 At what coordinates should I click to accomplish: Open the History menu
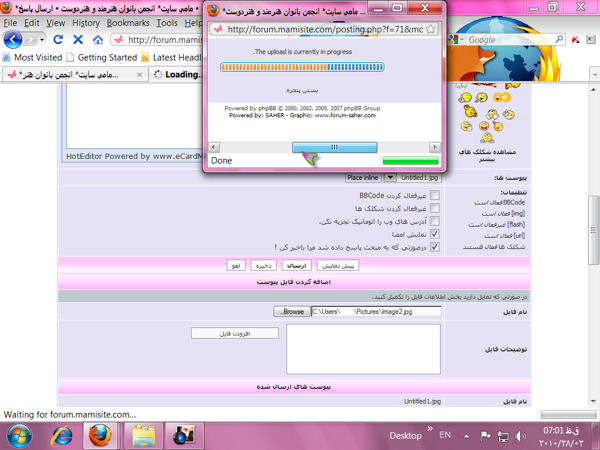(x=86, y=23)
